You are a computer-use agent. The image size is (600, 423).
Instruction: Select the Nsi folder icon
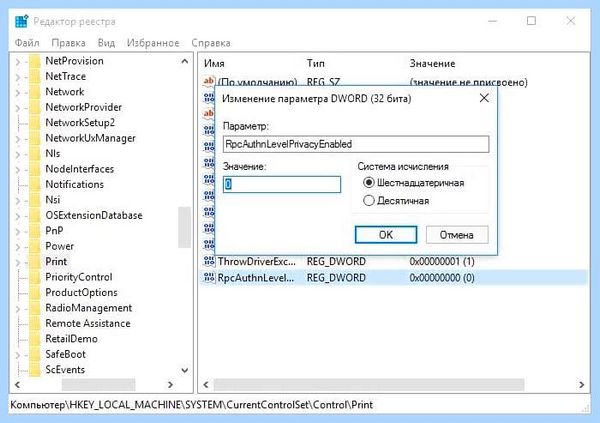point(35,200)
